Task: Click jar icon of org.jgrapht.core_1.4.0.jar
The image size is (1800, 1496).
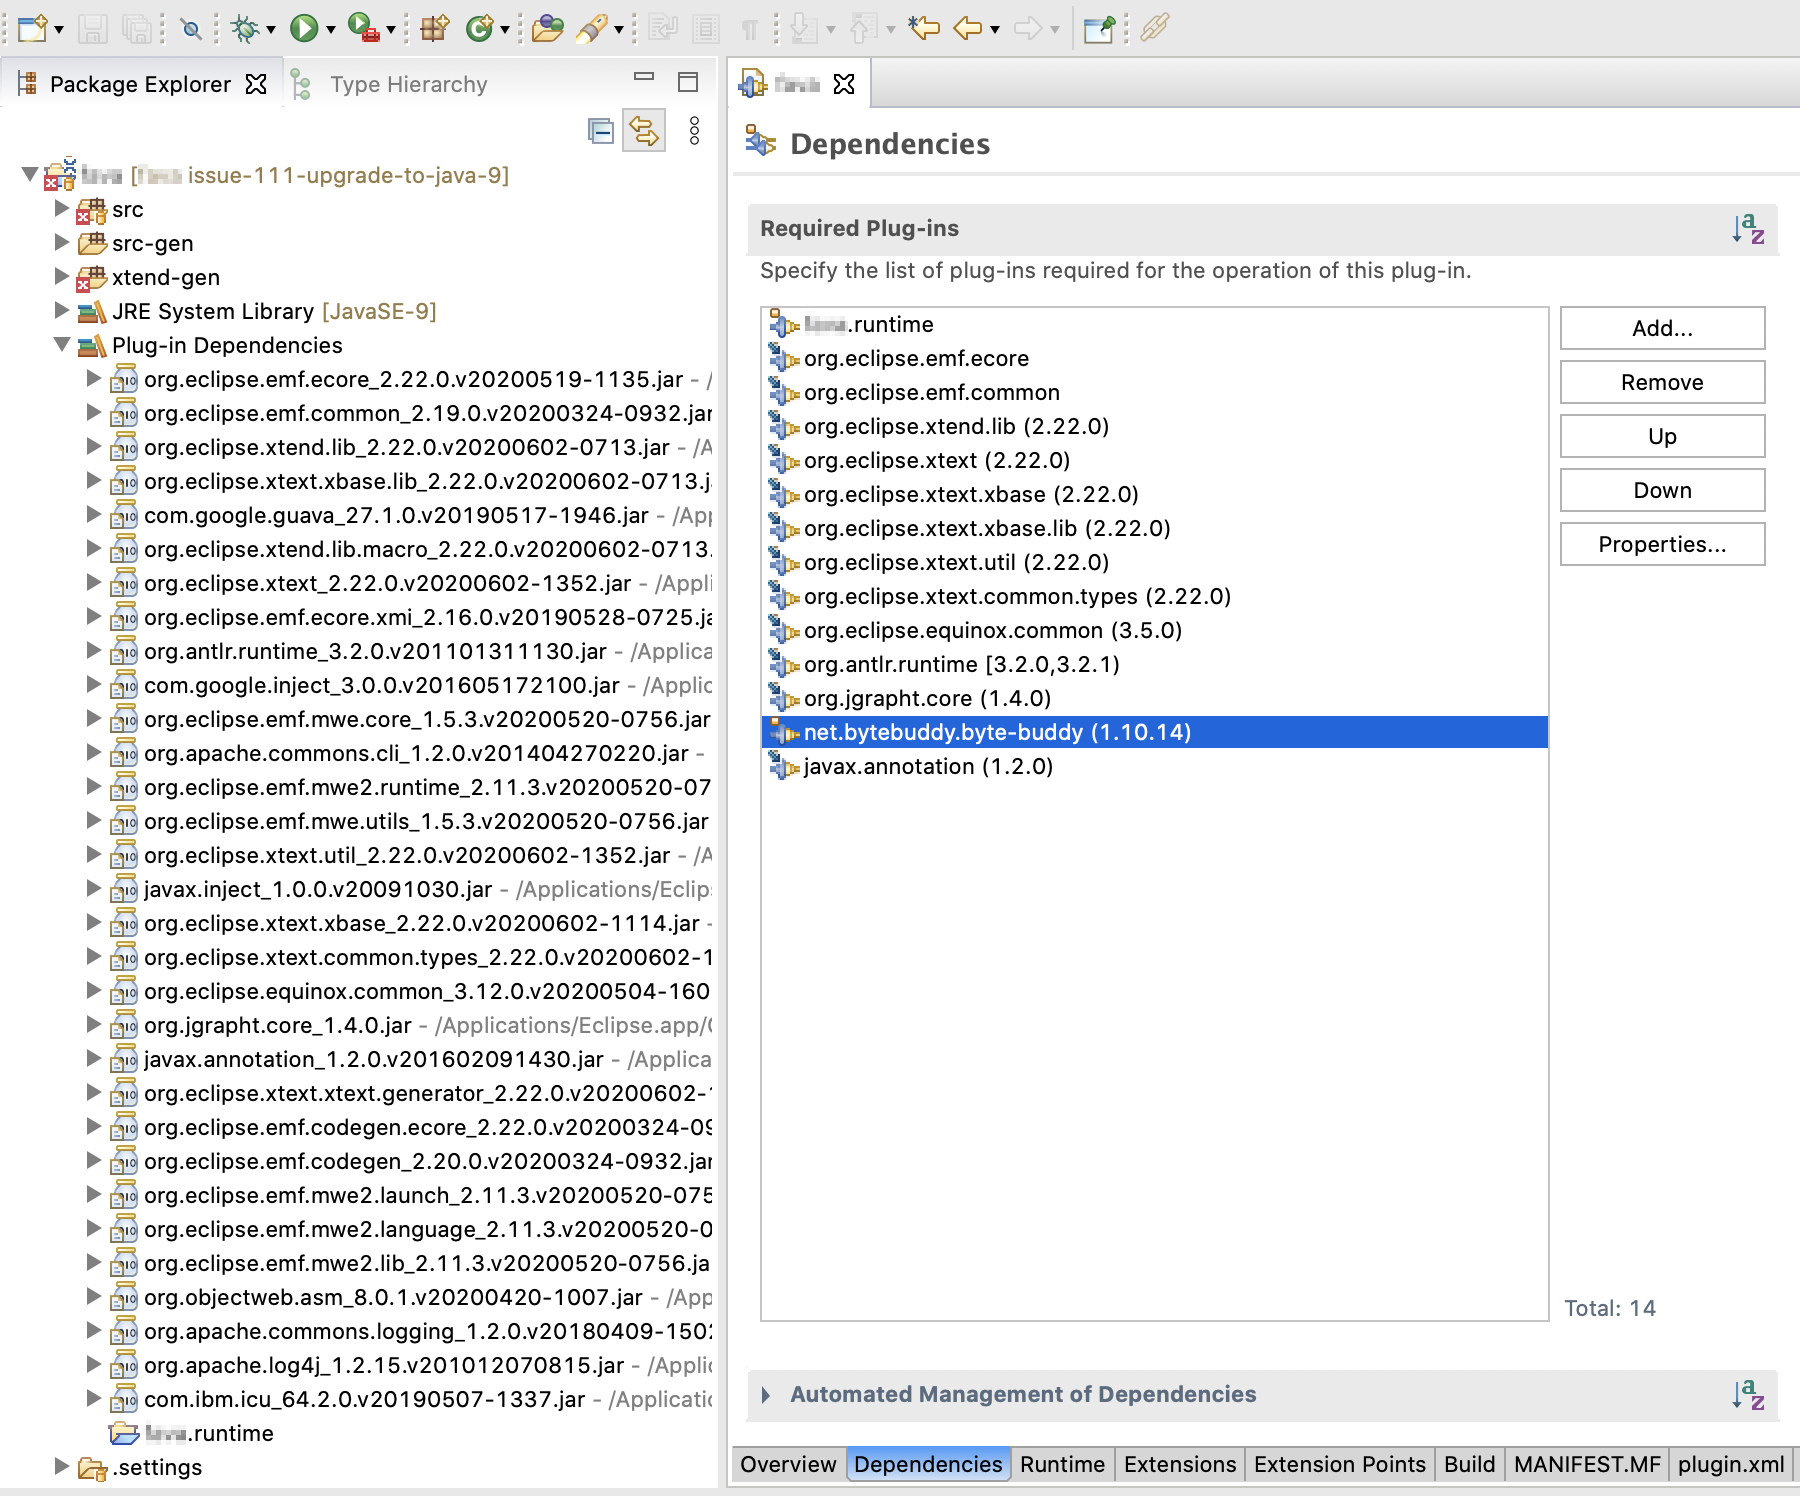Action: 124,1026
